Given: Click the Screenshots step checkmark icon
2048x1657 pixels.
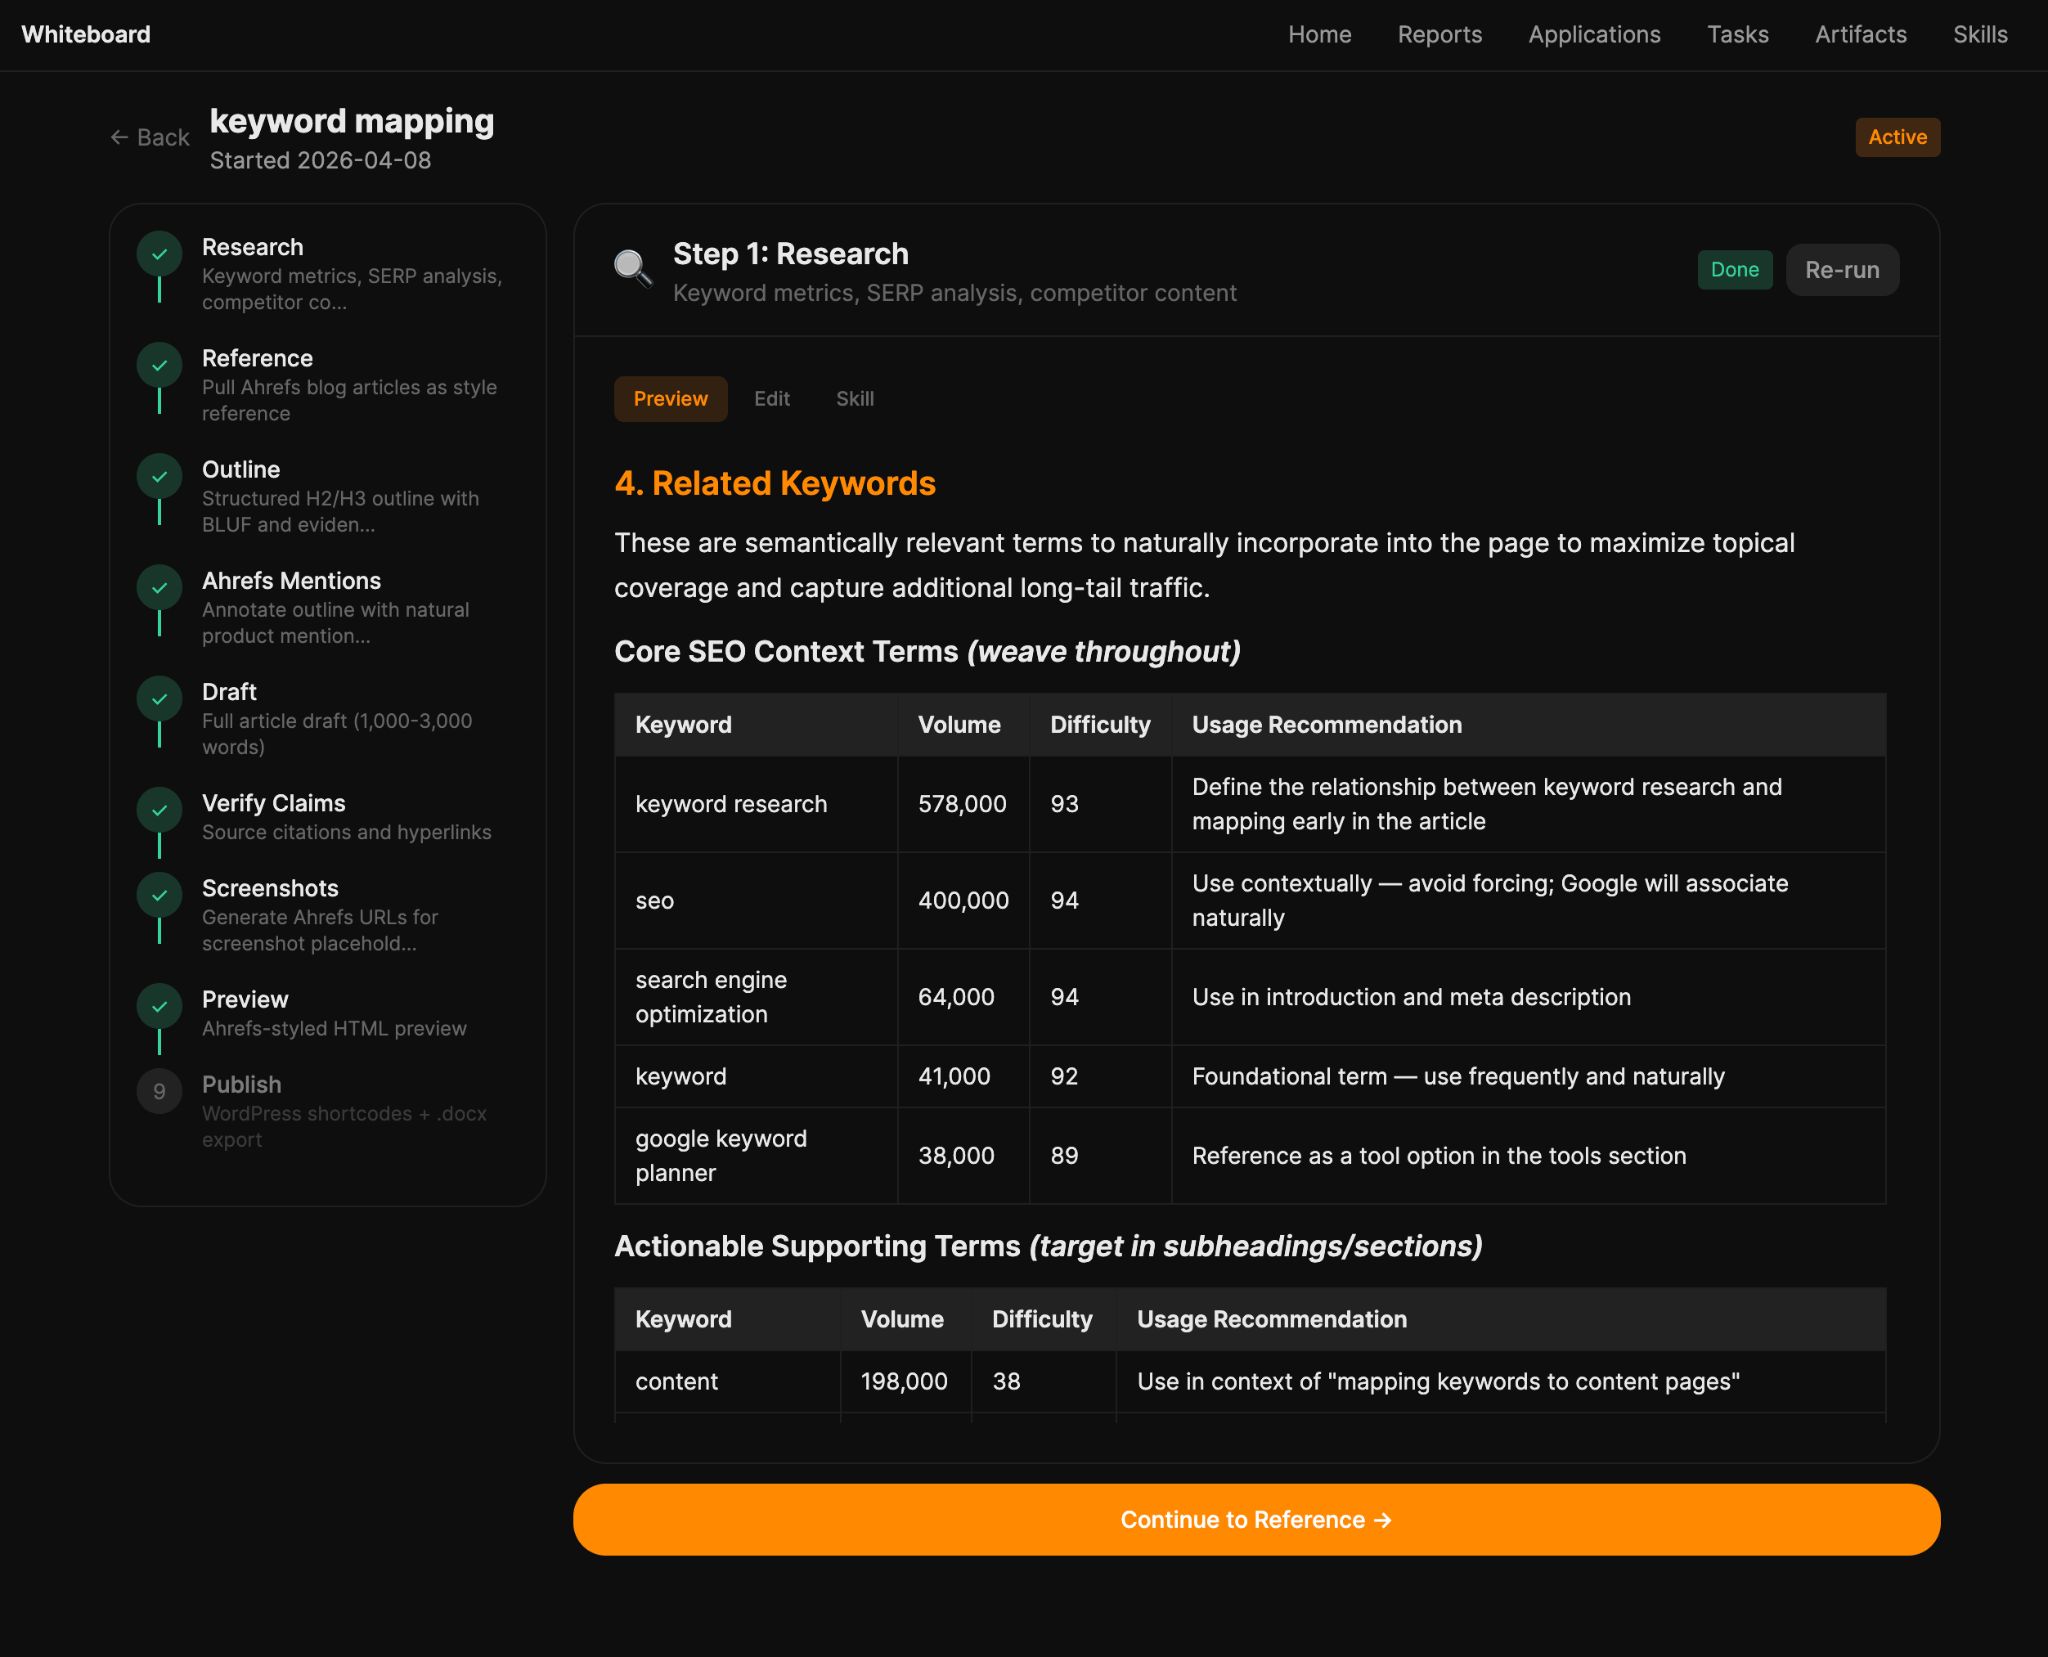Looking at the screenshot, I should [x=159, y=895].
